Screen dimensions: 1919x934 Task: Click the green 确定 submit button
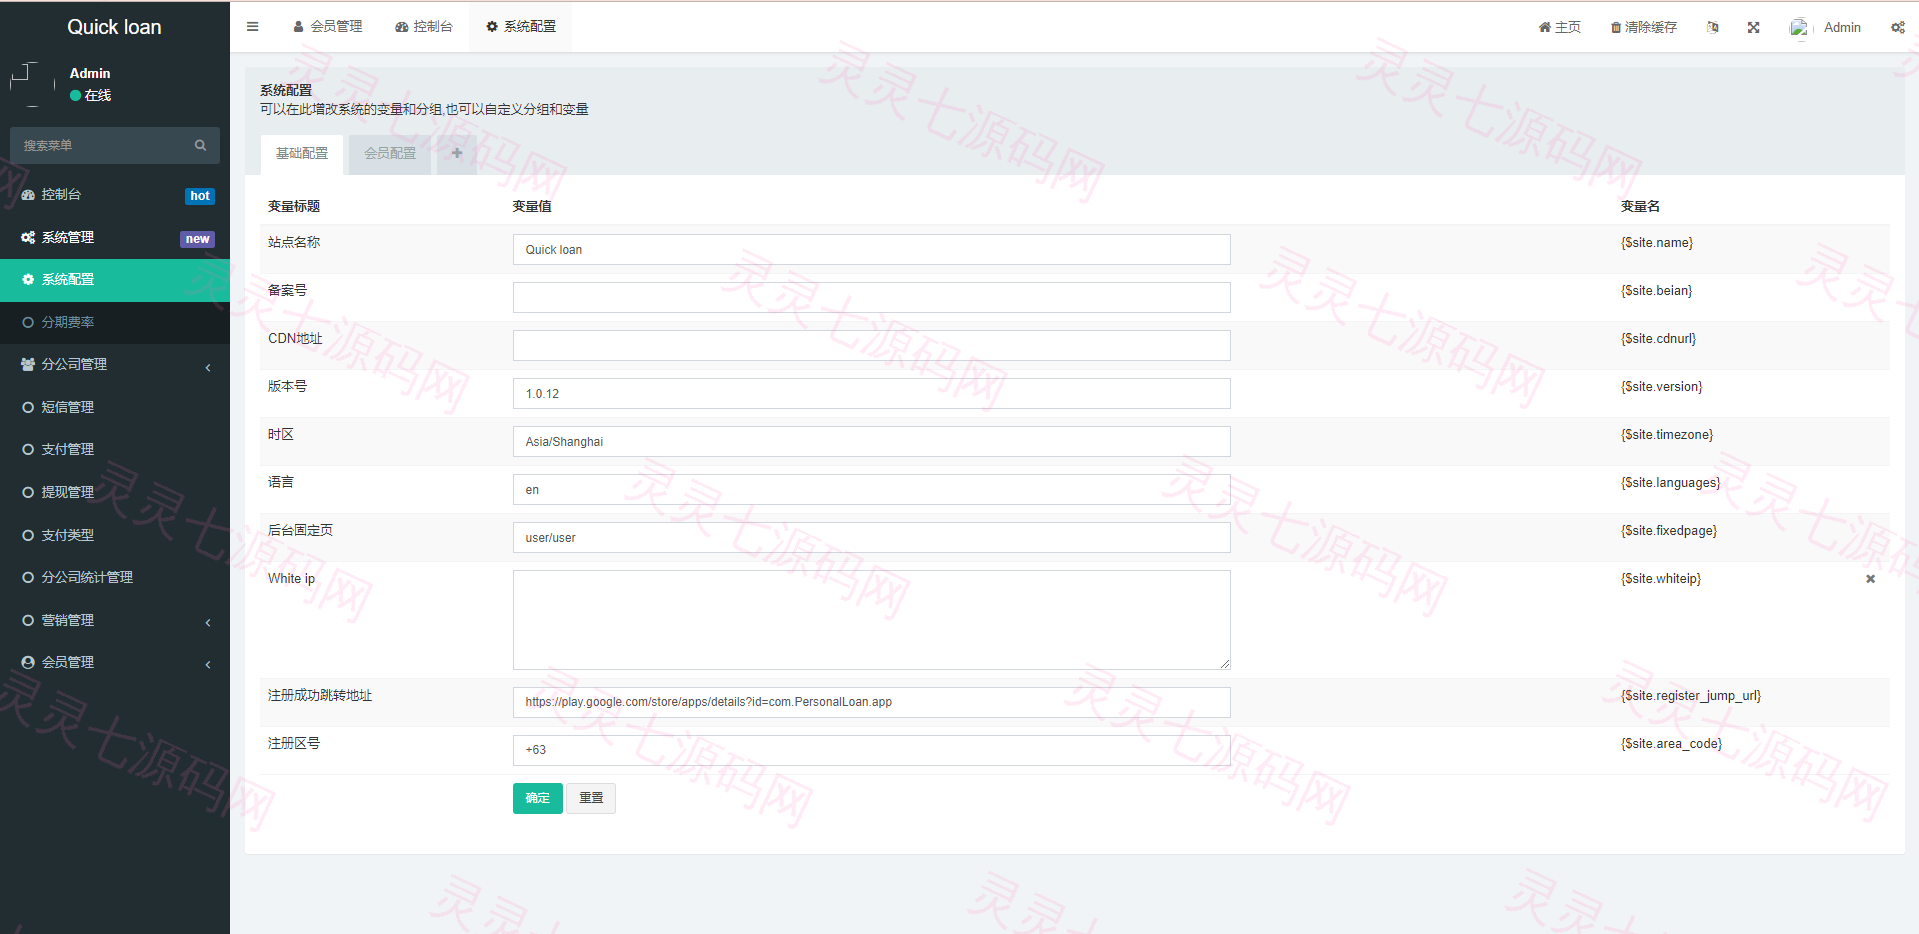point(538,798)
